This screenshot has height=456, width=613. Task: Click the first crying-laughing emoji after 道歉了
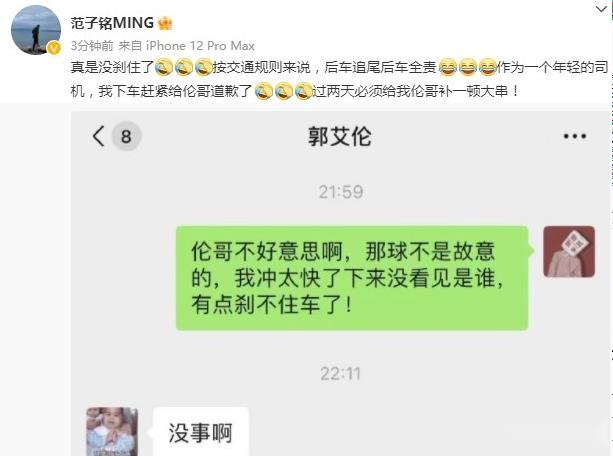point(264,91)
